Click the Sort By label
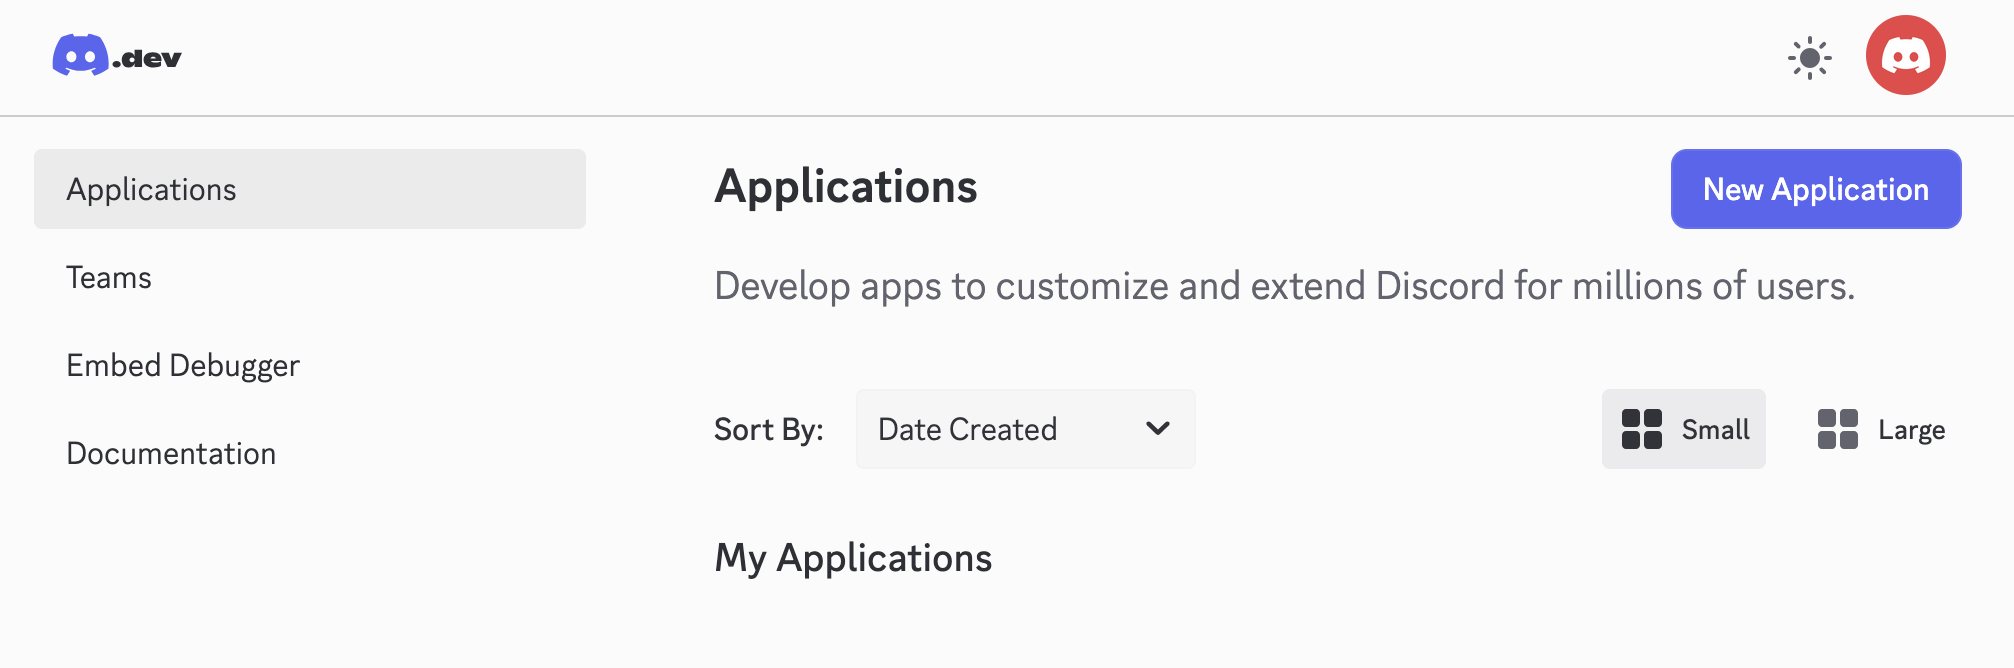 (768, 429)
